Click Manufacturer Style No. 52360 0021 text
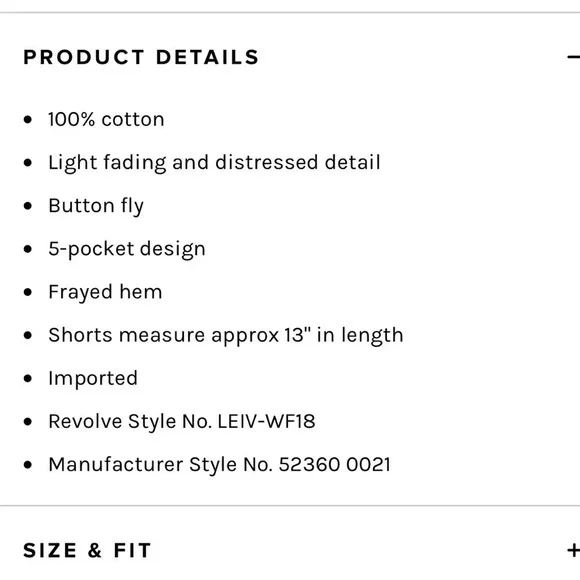The width and height of the screenshot is (580, 580). coord(219,465)
